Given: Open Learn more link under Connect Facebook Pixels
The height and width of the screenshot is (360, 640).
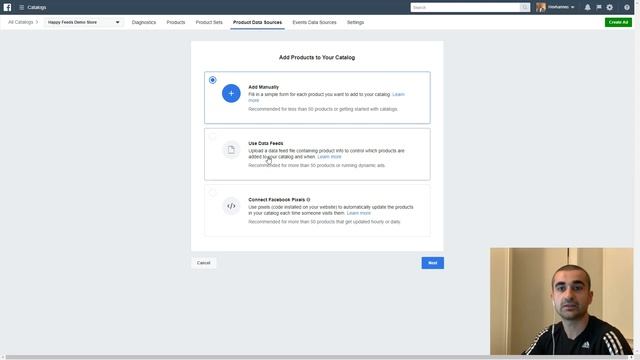Looking at the screenshot, I should [x=358, y=213].
